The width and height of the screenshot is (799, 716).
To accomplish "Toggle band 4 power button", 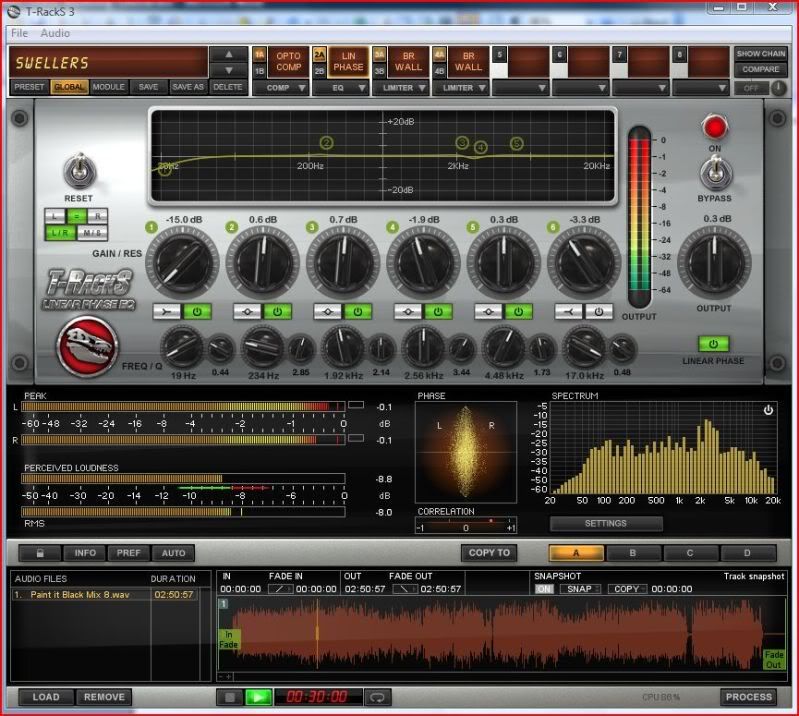I will click(x=438, y=311).
